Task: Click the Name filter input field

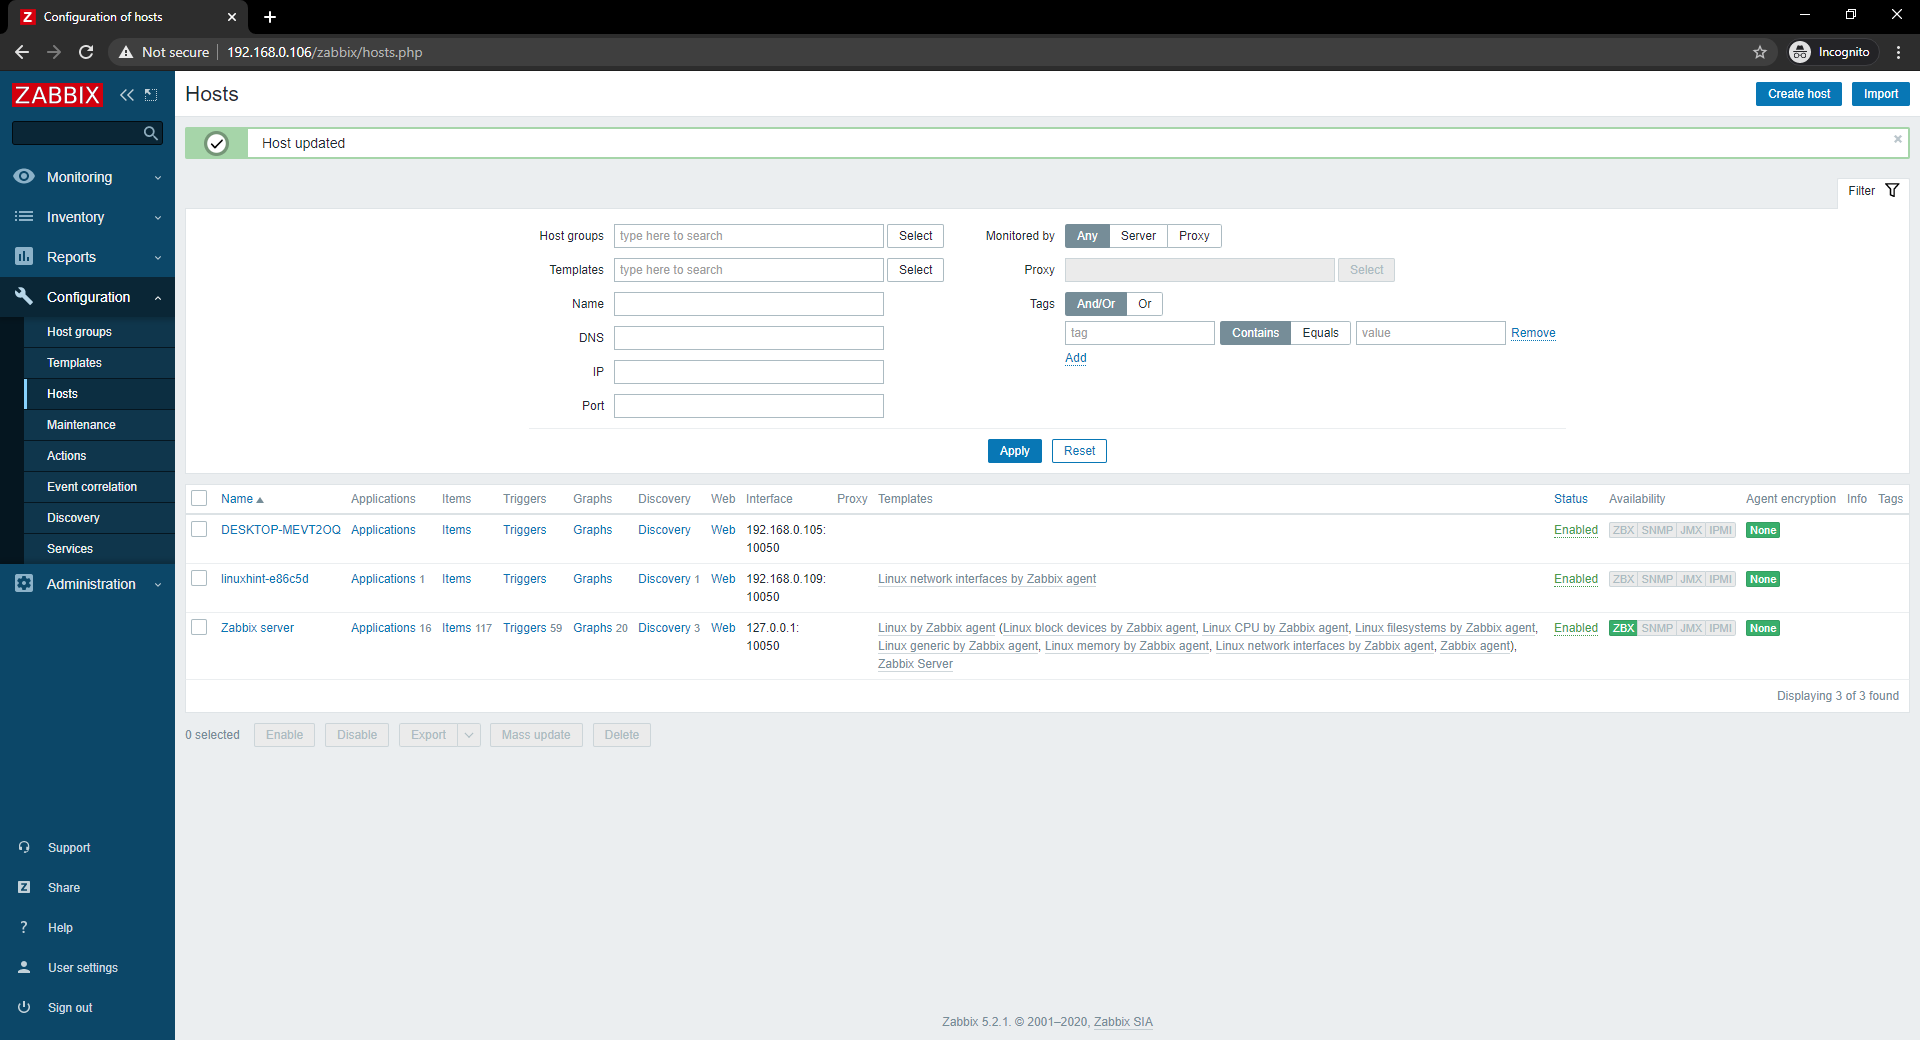Action: coord(748,304)
